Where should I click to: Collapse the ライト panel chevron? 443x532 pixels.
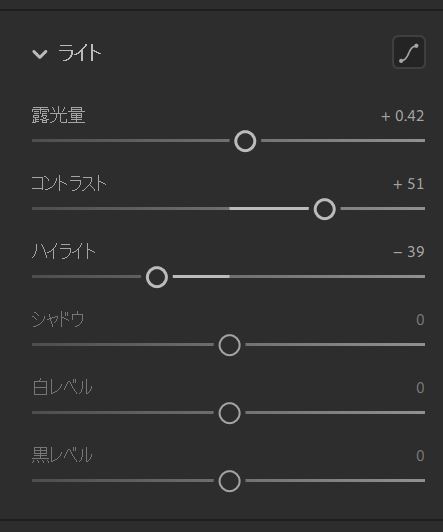coord(40,54)
